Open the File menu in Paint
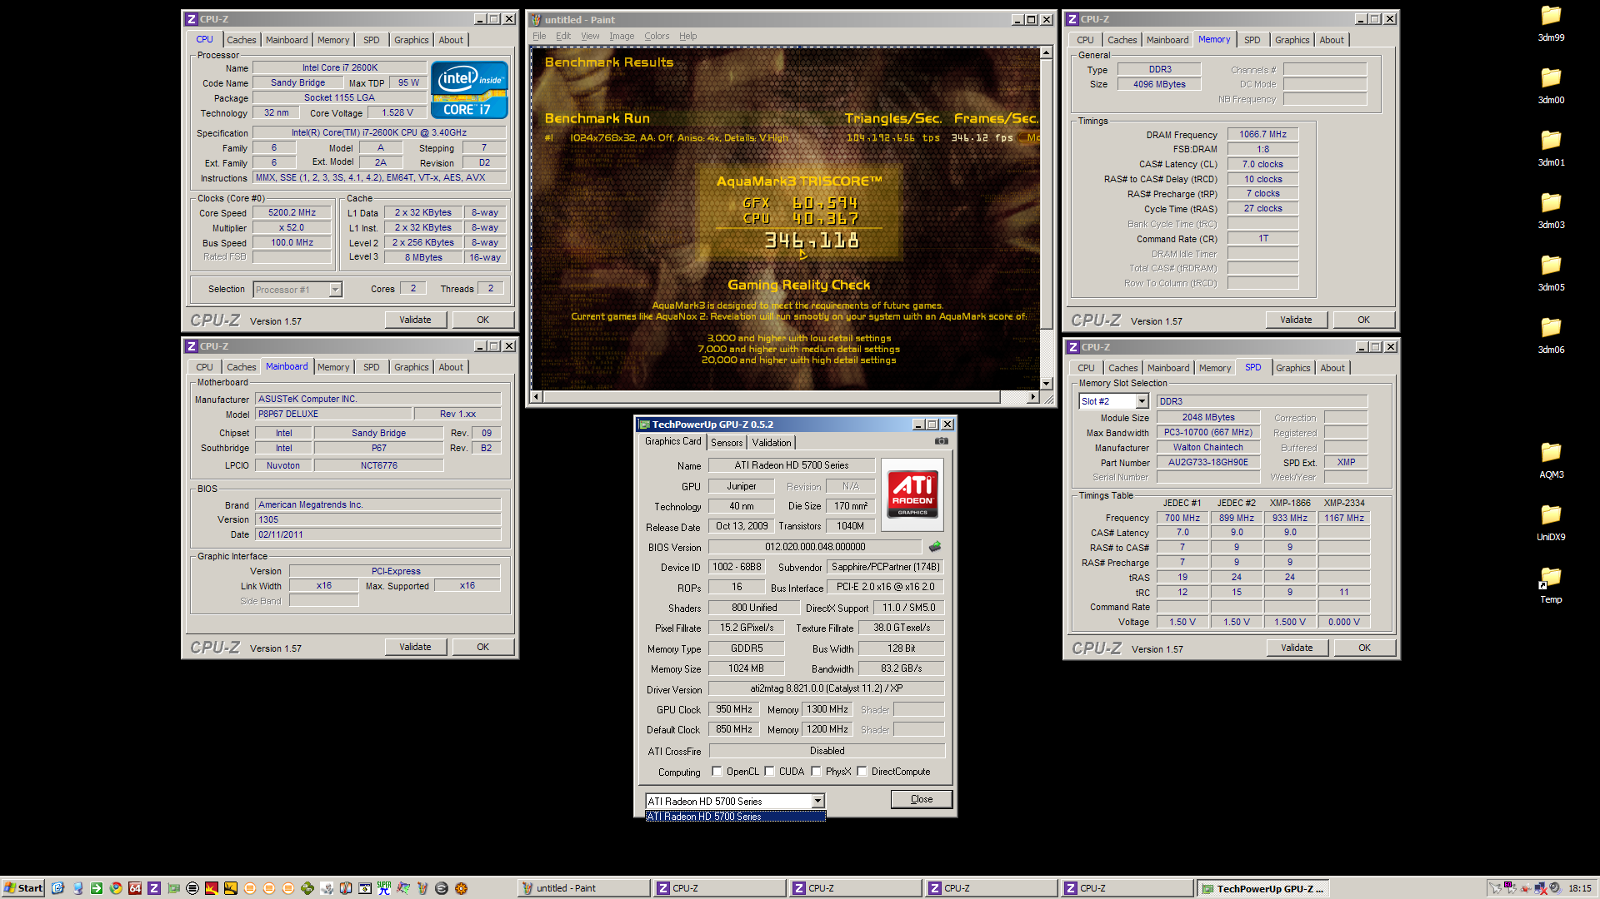Viewport: 1600px width, 899px height. coord(539,36)
